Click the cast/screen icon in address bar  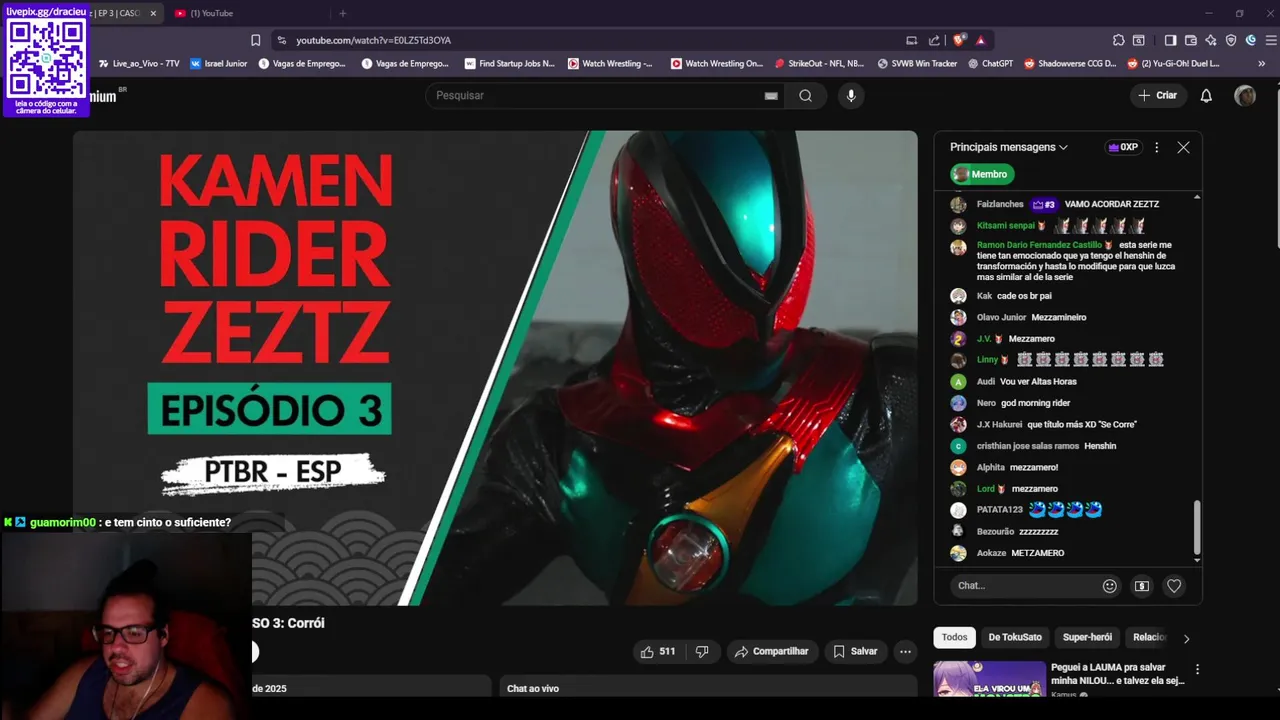point(911,40)
